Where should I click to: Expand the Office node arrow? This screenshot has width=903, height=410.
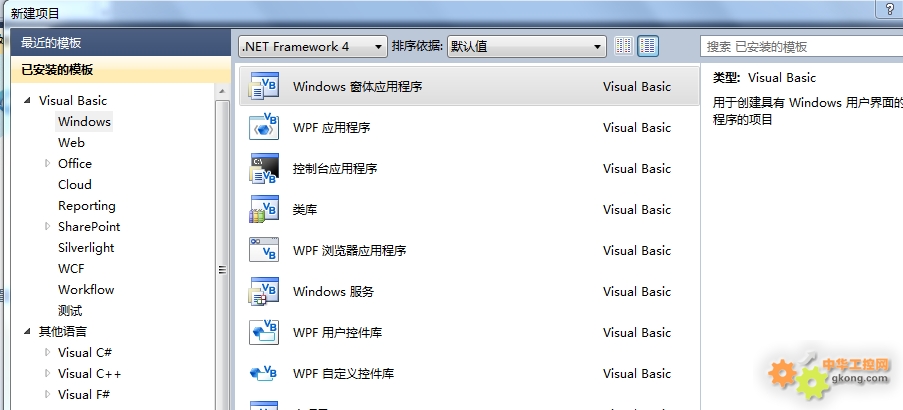pyautogui.click(x=47, y=164)
